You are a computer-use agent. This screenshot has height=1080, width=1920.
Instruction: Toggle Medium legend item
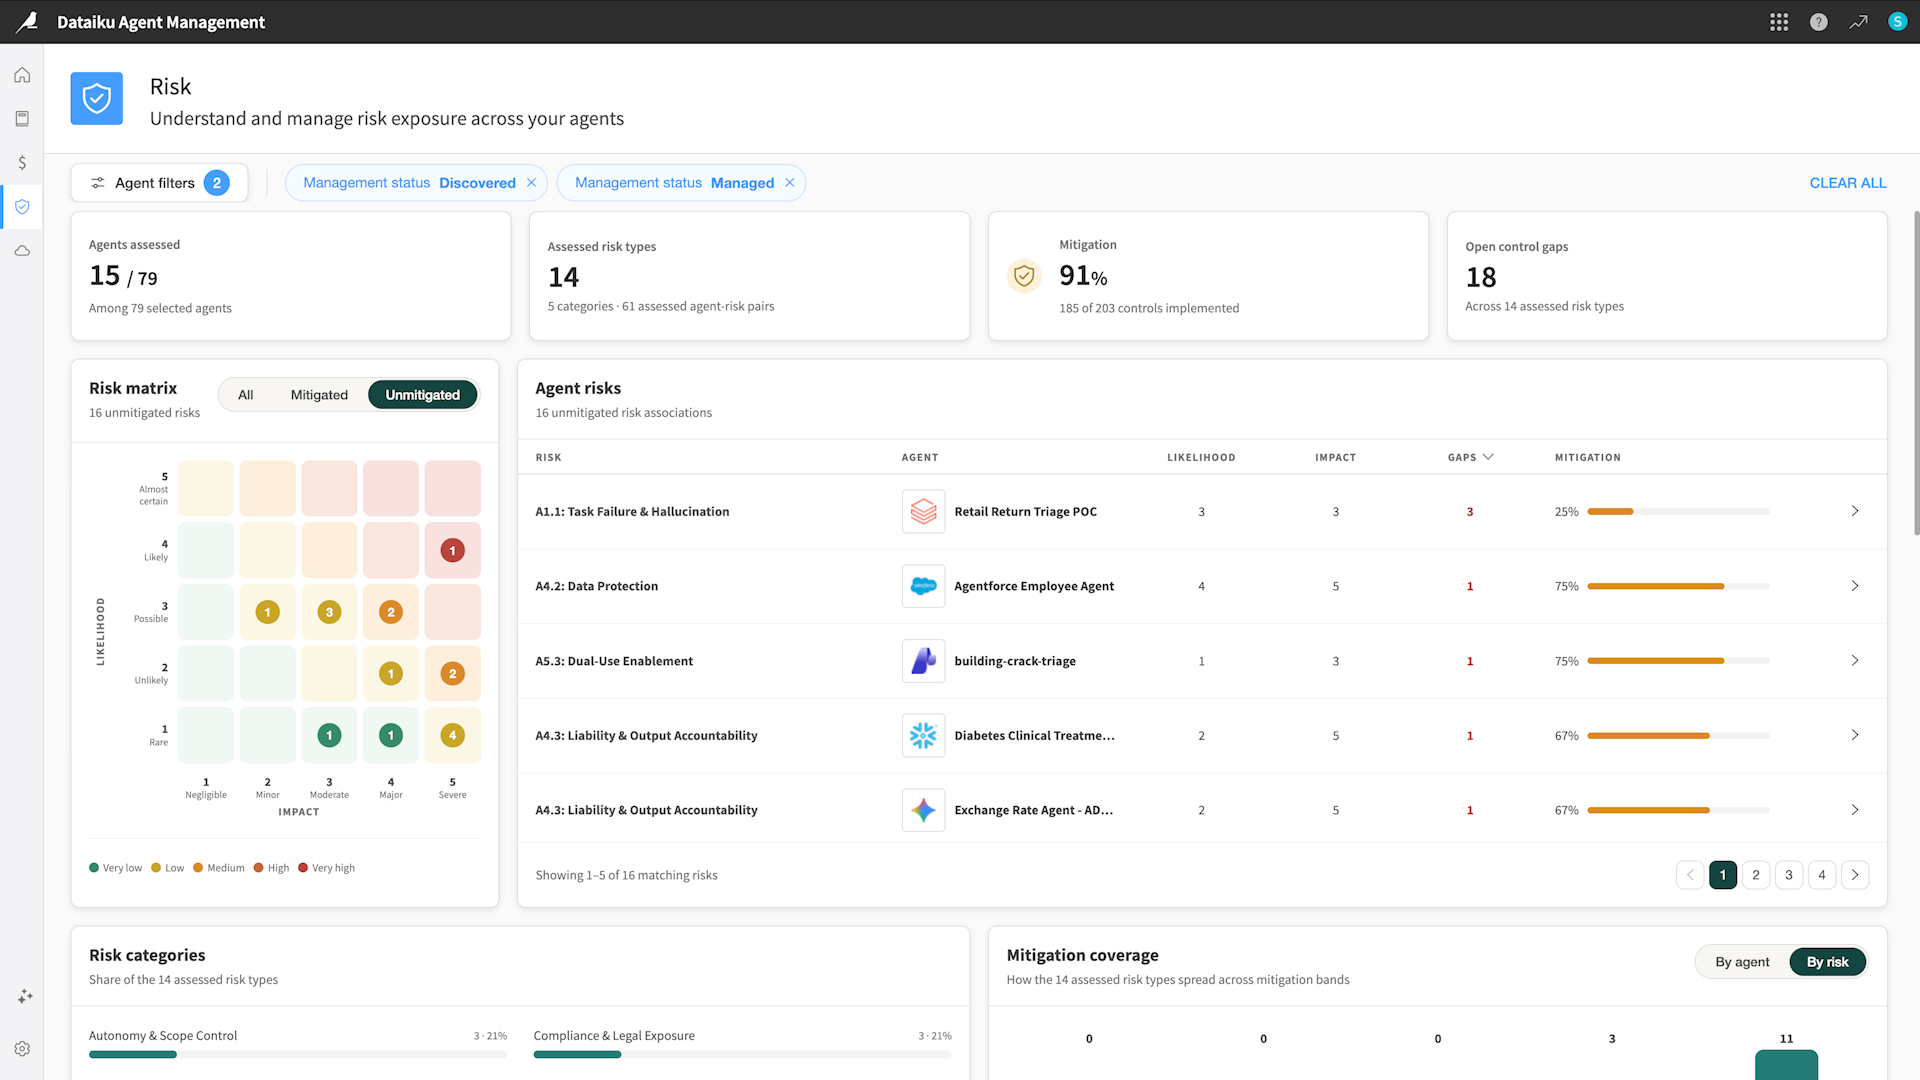point(219,868)
